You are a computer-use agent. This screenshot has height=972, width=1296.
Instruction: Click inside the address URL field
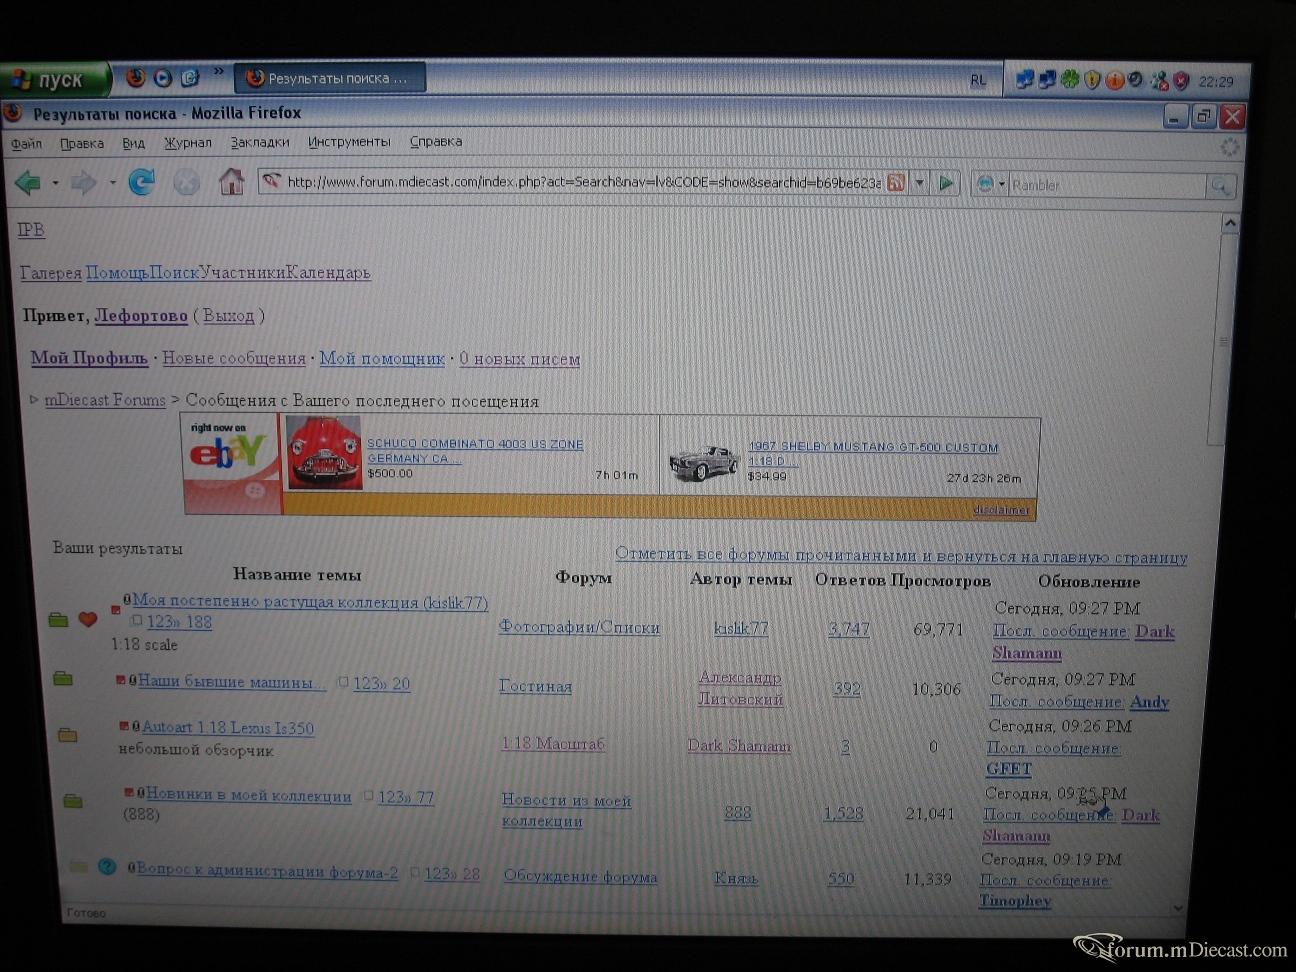click(x=583, y=182)
